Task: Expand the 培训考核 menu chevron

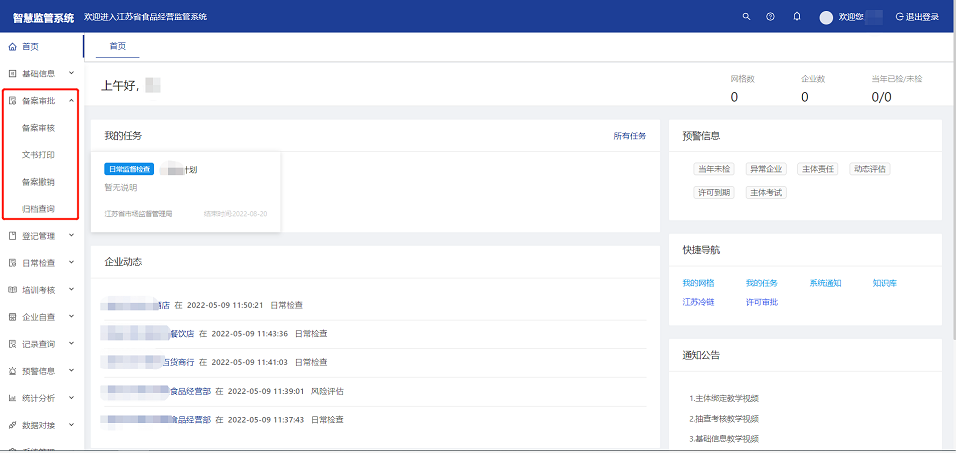Action: (x=71, y=290)
